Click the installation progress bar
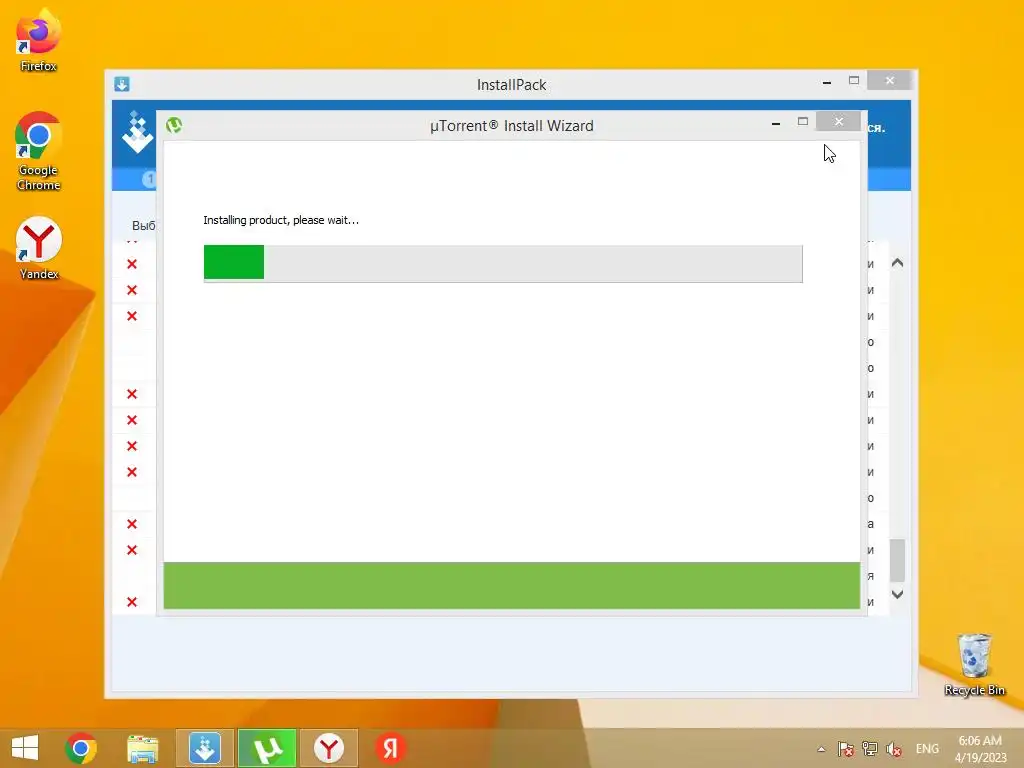The image size is (1024, 768). [x=503, y=263]
